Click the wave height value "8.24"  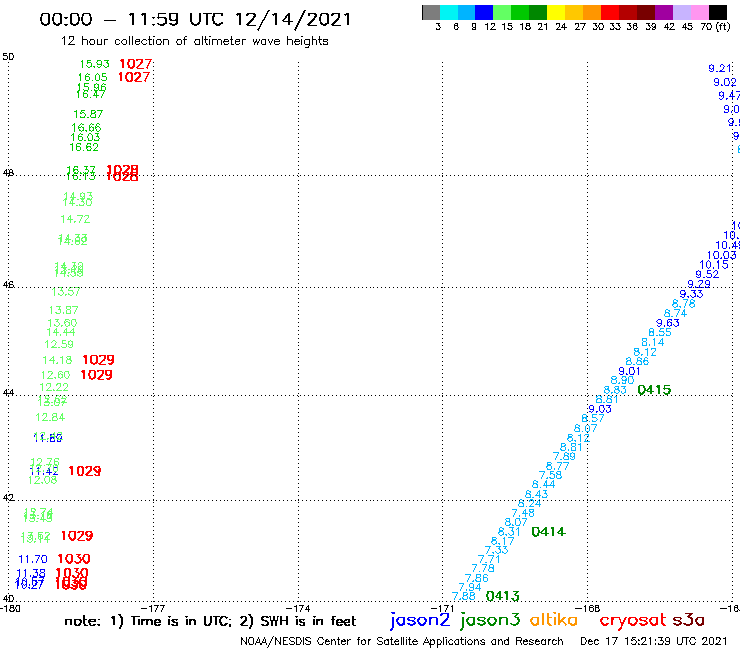[x=530, y=504]
